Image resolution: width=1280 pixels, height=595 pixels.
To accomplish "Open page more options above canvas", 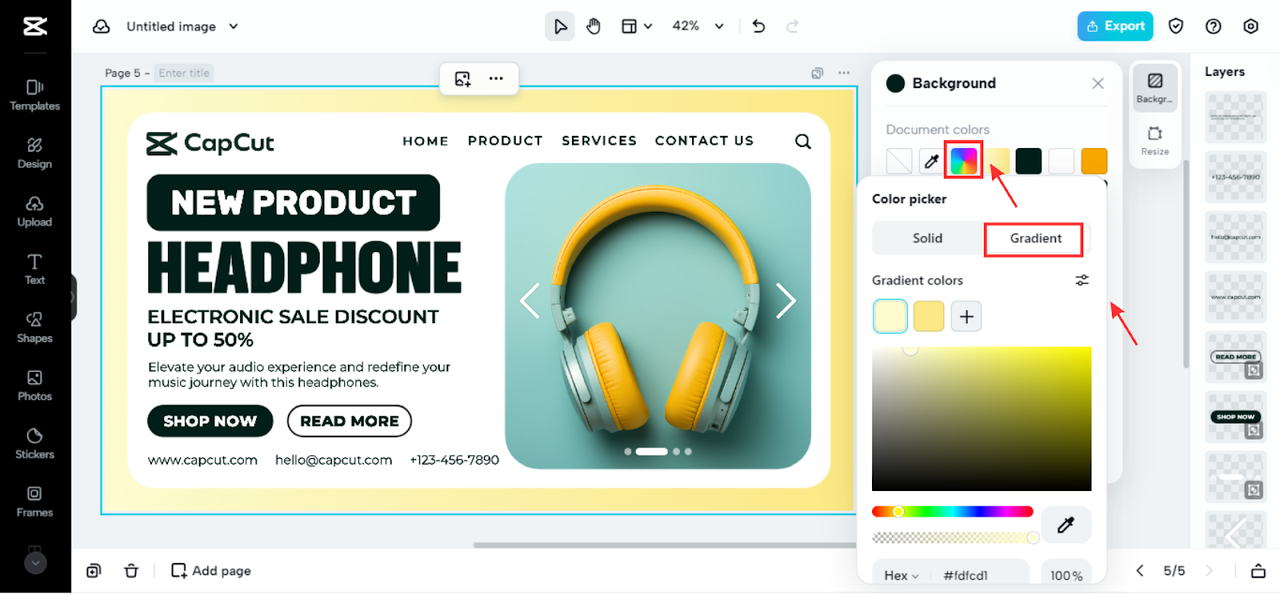I will click(844, 73).
